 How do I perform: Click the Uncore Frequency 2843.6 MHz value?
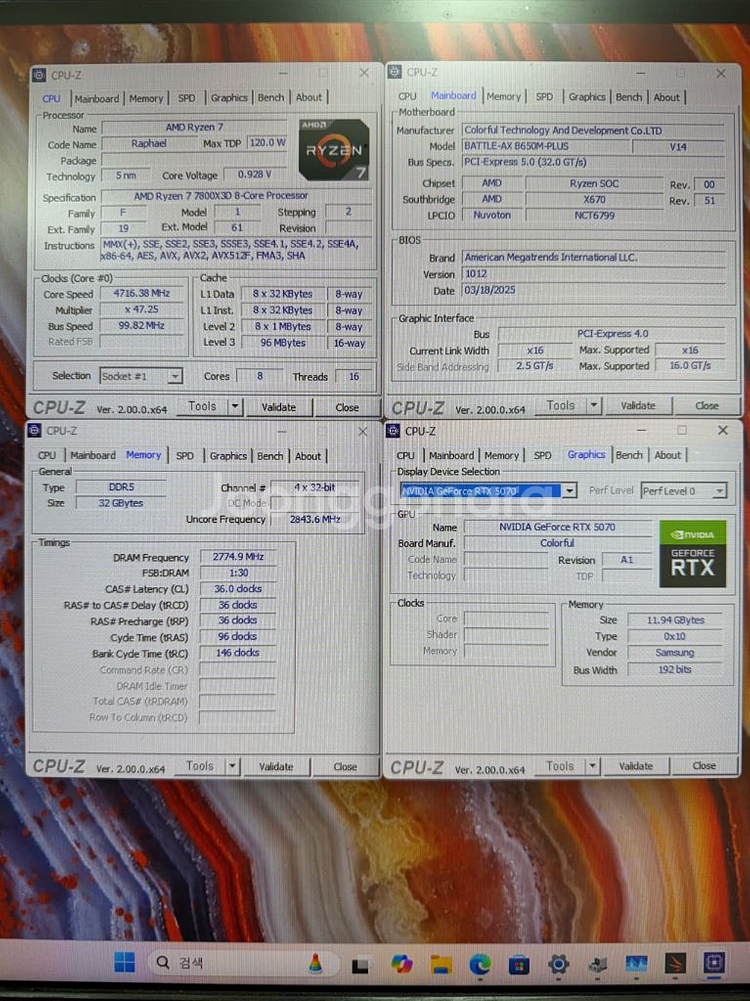(315, 519)
